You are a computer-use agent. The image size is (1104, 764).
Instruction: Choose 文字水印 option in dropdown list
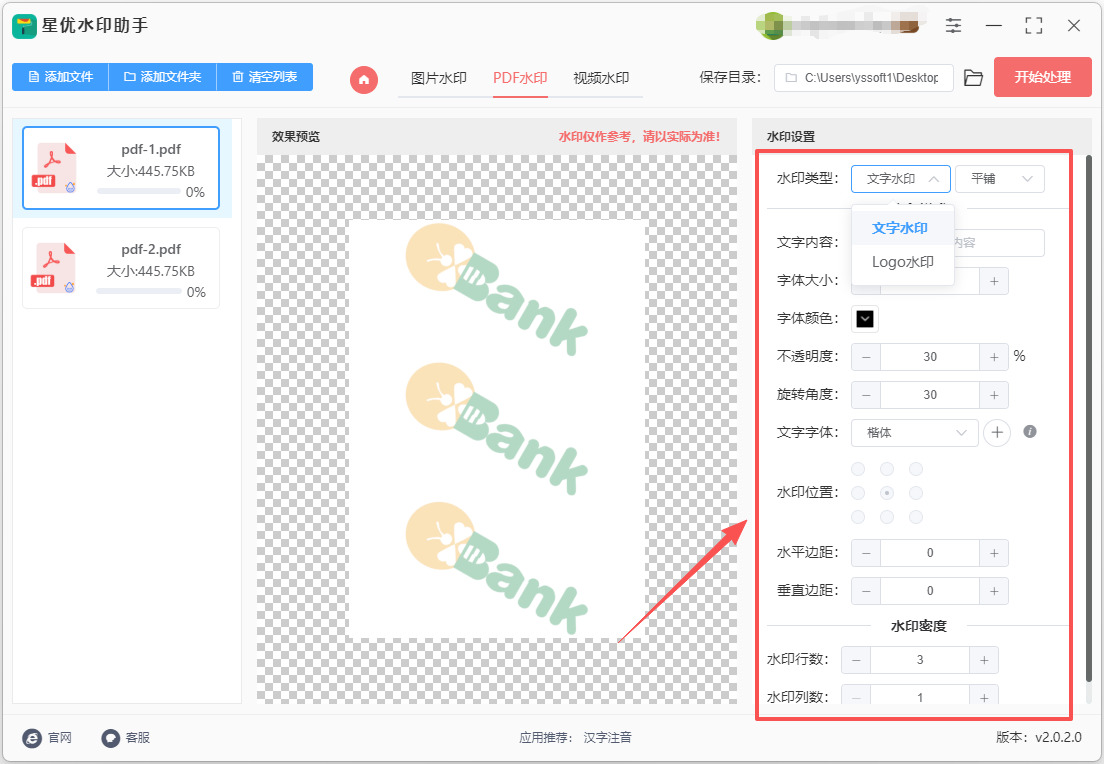903,228
